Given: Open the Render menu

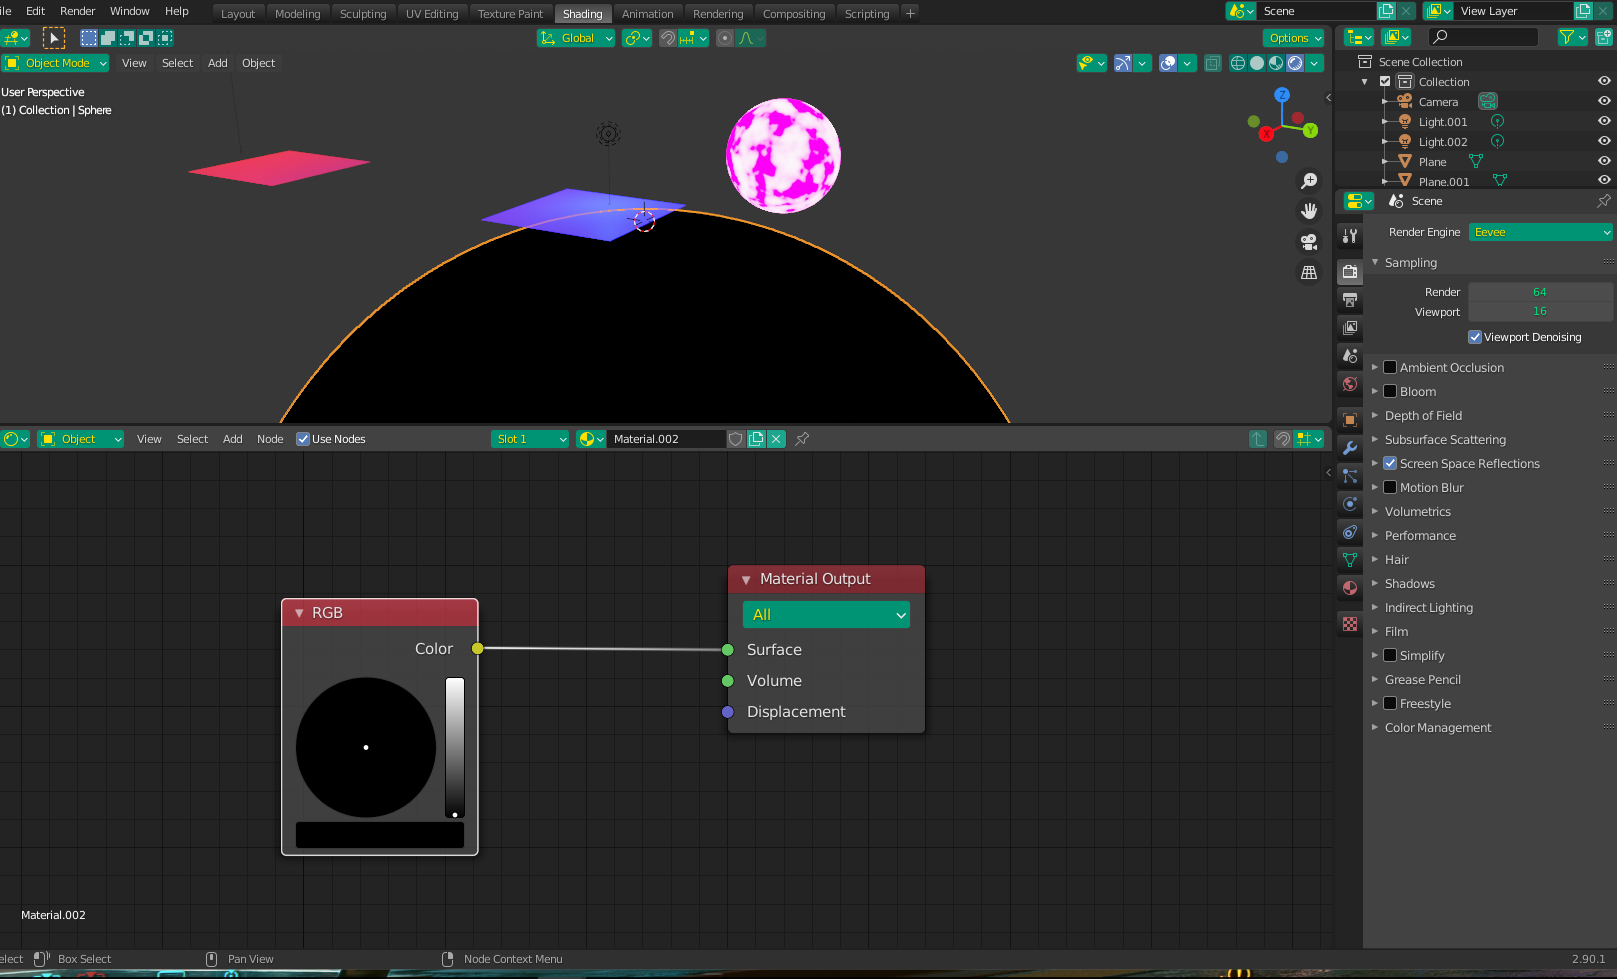Looking at the screenshot, I should 78,11.
